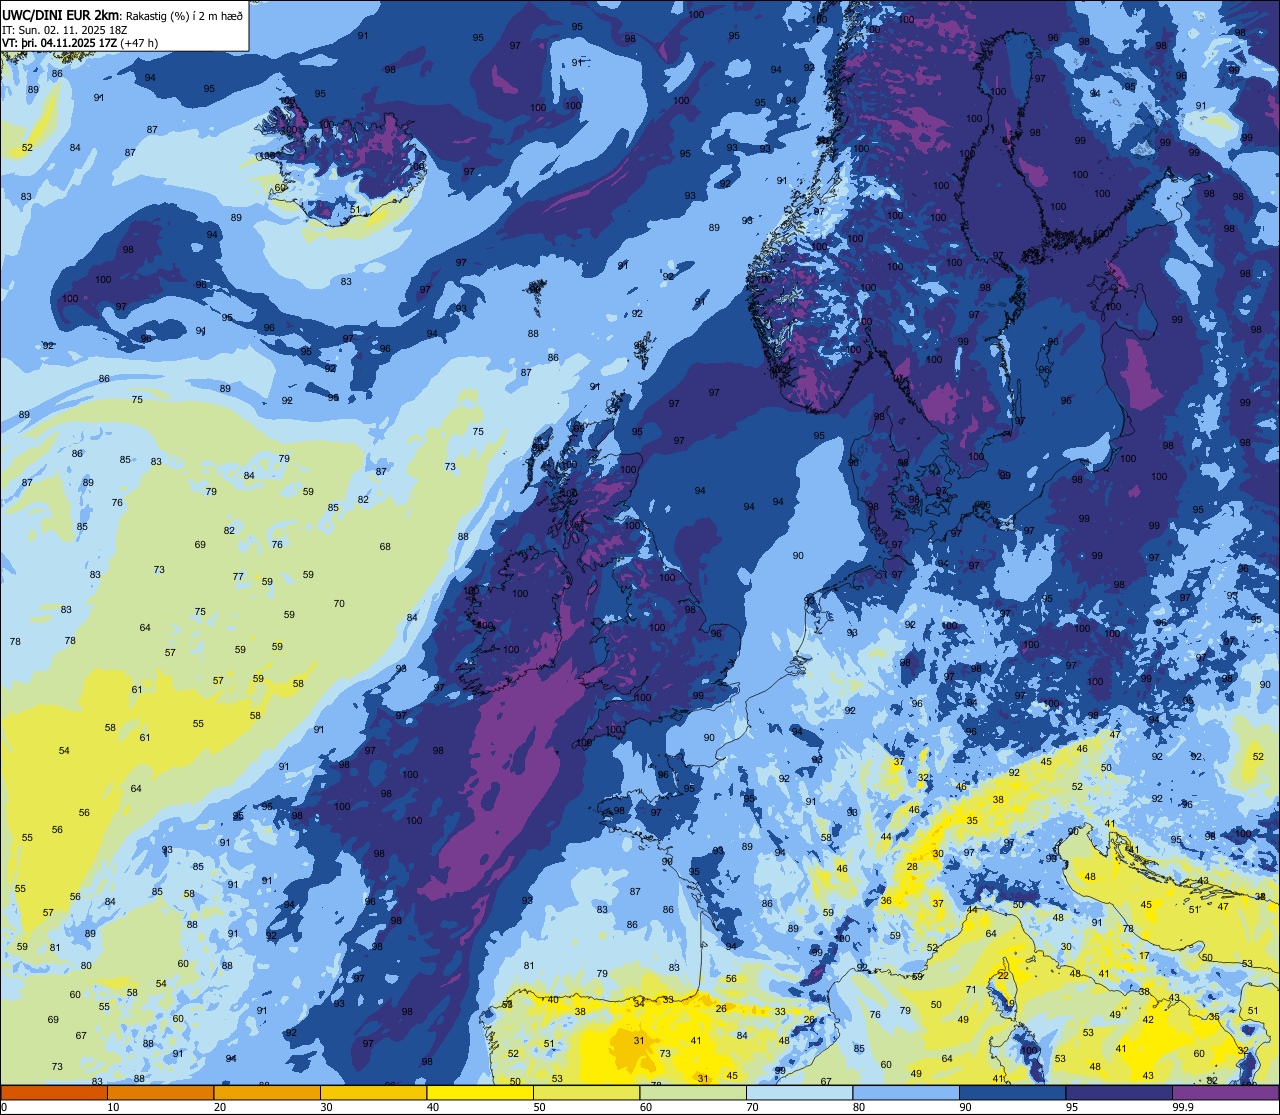Click the bright yellow 40–50 legend swatch
1280x1115 pixels.
[x=480, y=1092]
